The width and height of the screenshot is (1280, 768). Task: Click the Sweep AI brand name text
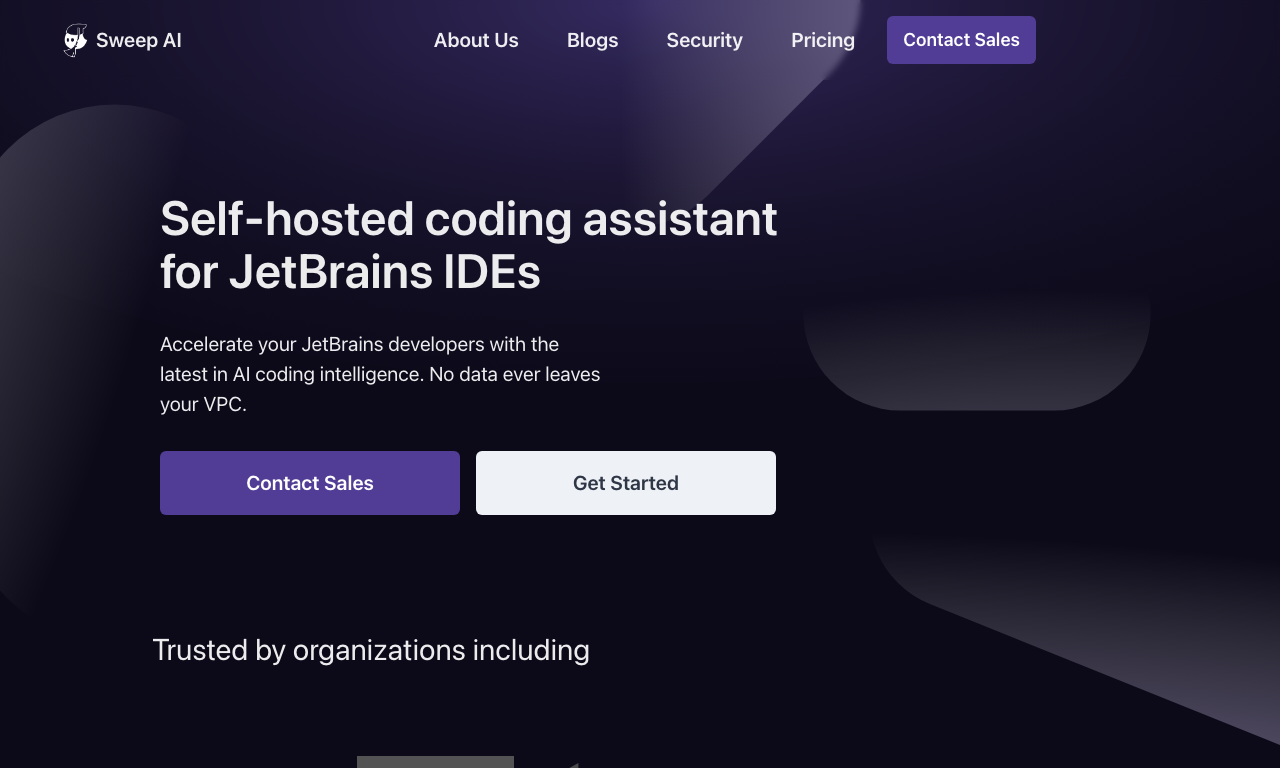click(139, 40)
